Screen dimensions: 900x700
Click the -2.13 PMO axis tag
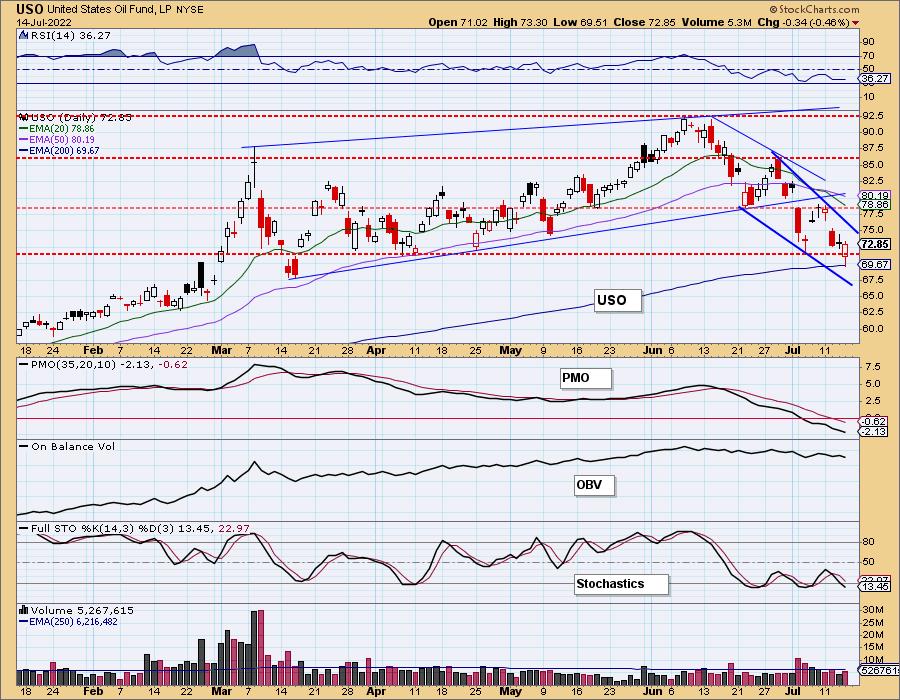coord(875,431)
